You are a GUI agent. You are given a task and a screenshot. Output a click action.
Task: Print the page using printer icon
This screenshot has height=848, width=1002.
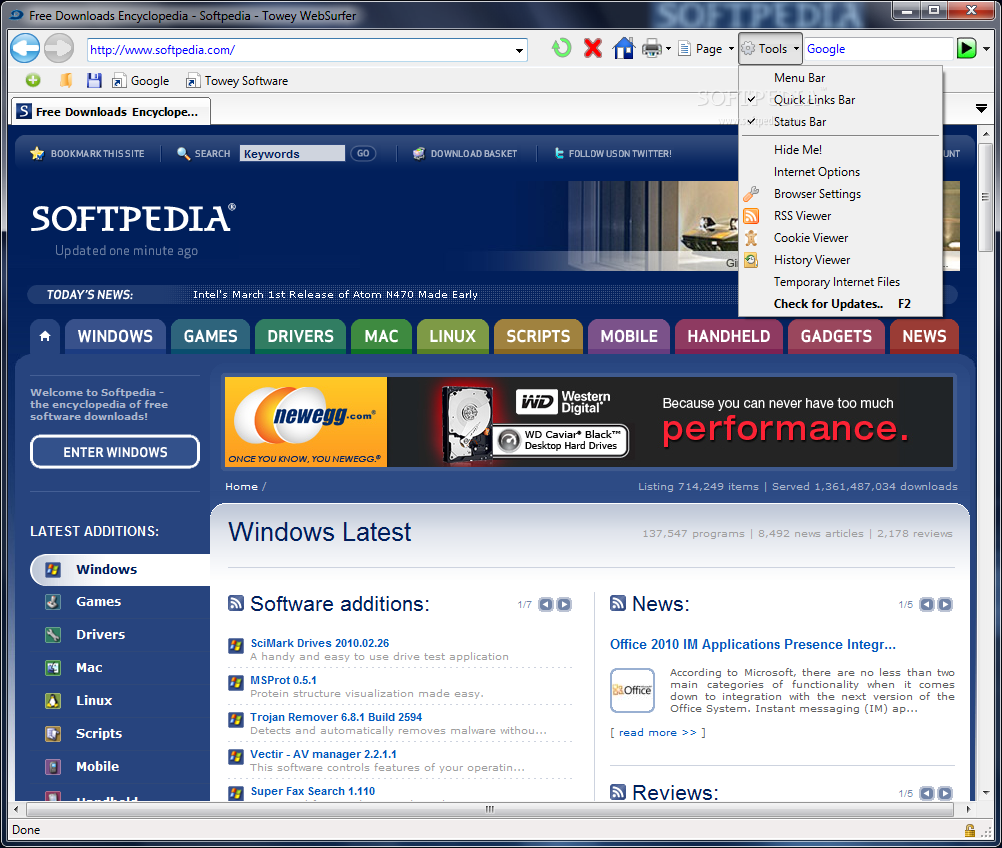pyautogui.click(x=651, y=49)
